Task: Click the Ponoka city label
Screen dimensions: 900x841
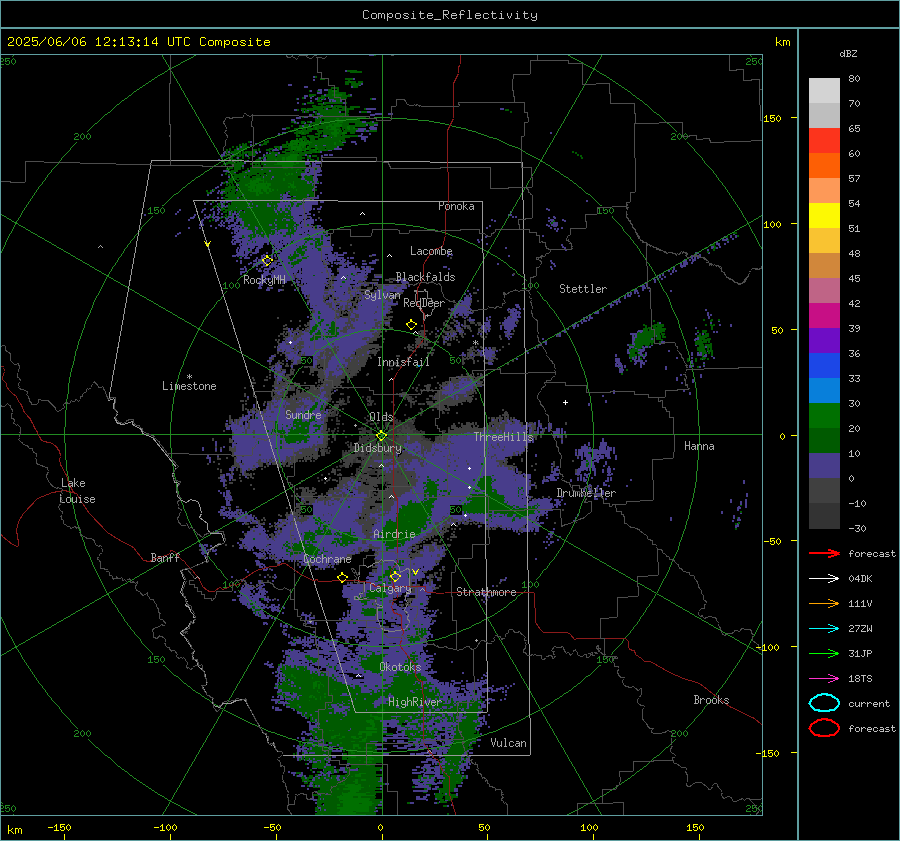Action: click(456, 206)
